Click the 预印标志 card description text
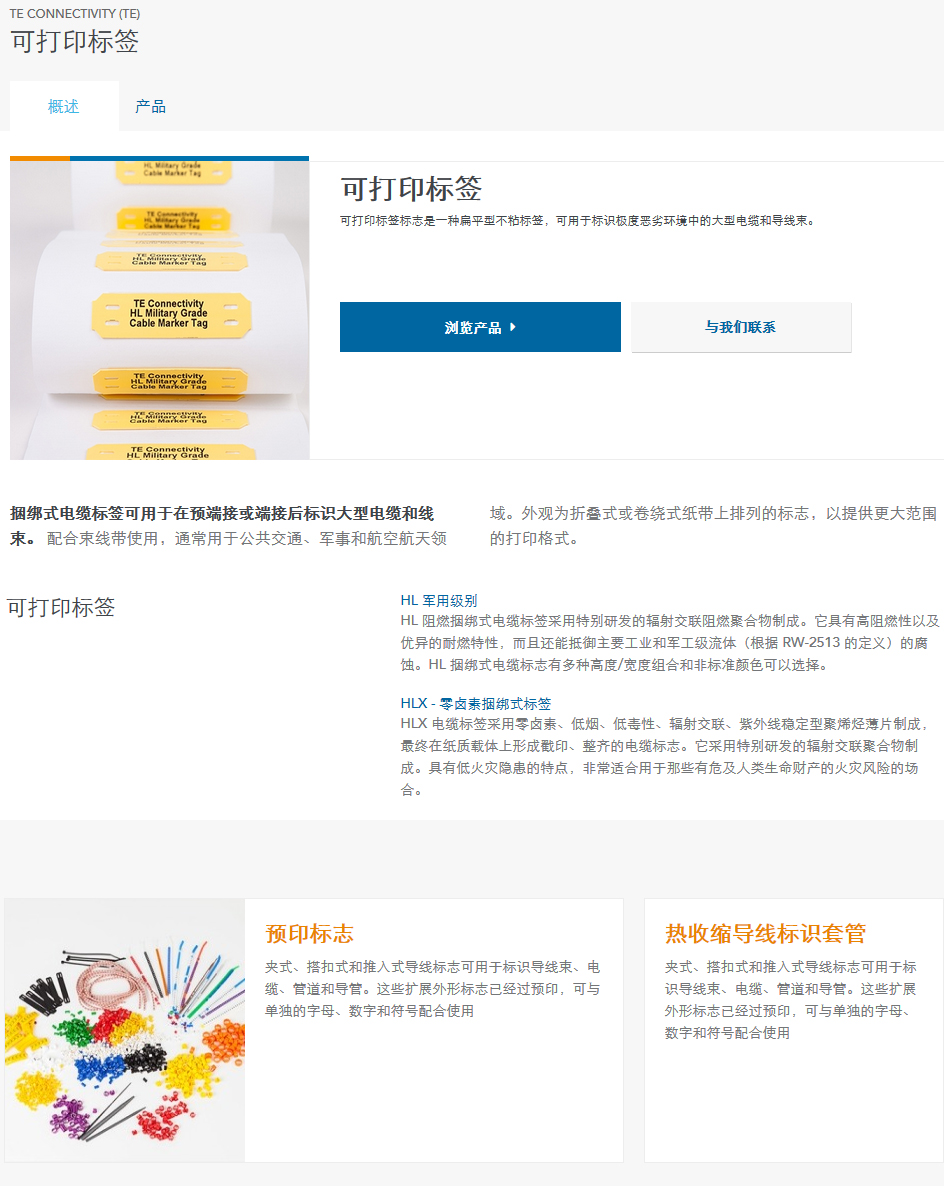944x1186 pixels. [x=433, y=989]
